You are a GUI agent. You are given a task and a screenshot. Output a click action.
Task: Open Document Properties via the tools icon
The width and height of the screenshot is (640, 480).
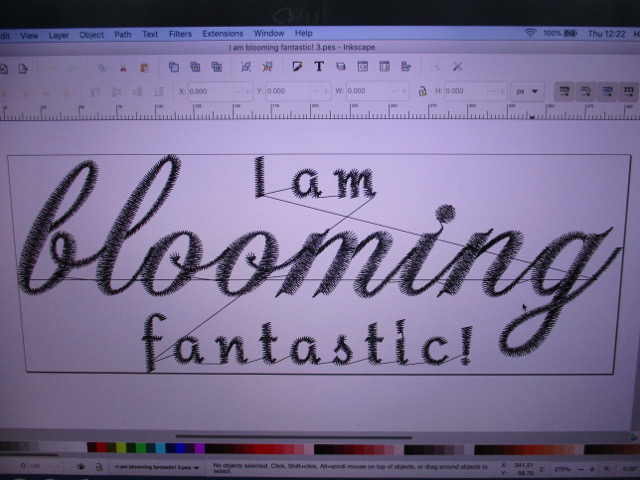coord(458,66)
